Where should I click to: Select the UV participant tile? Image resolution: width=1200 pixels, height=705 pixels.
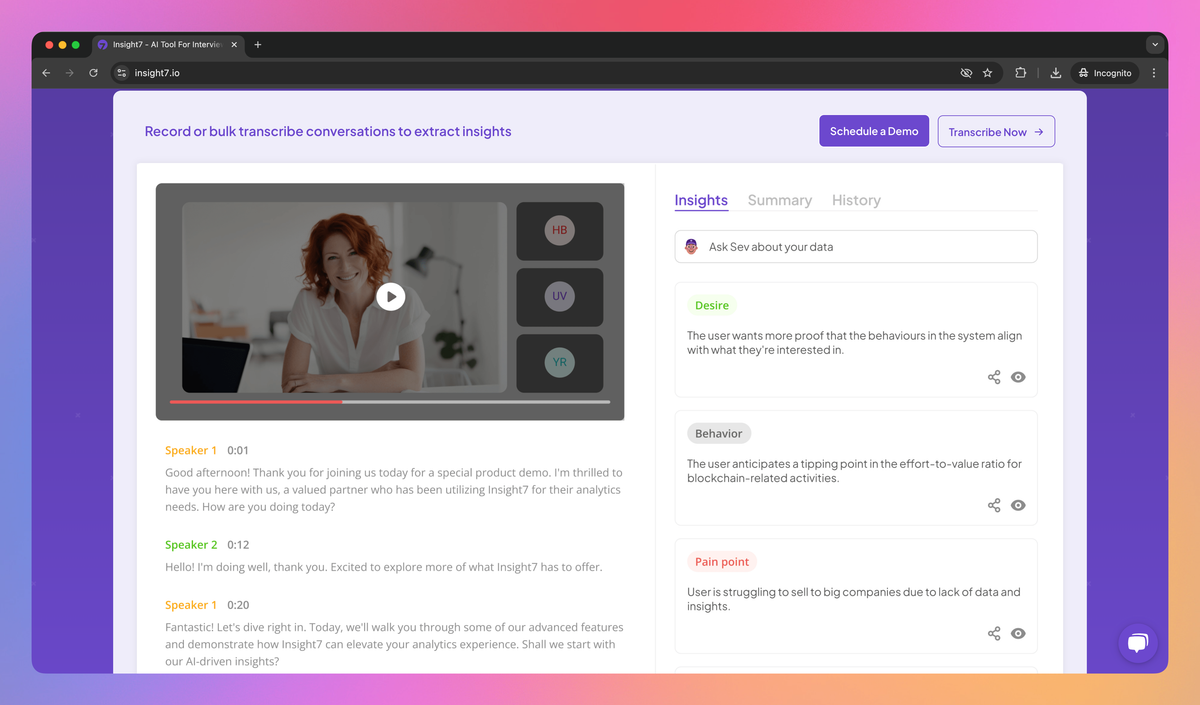[x=560, y=297]
